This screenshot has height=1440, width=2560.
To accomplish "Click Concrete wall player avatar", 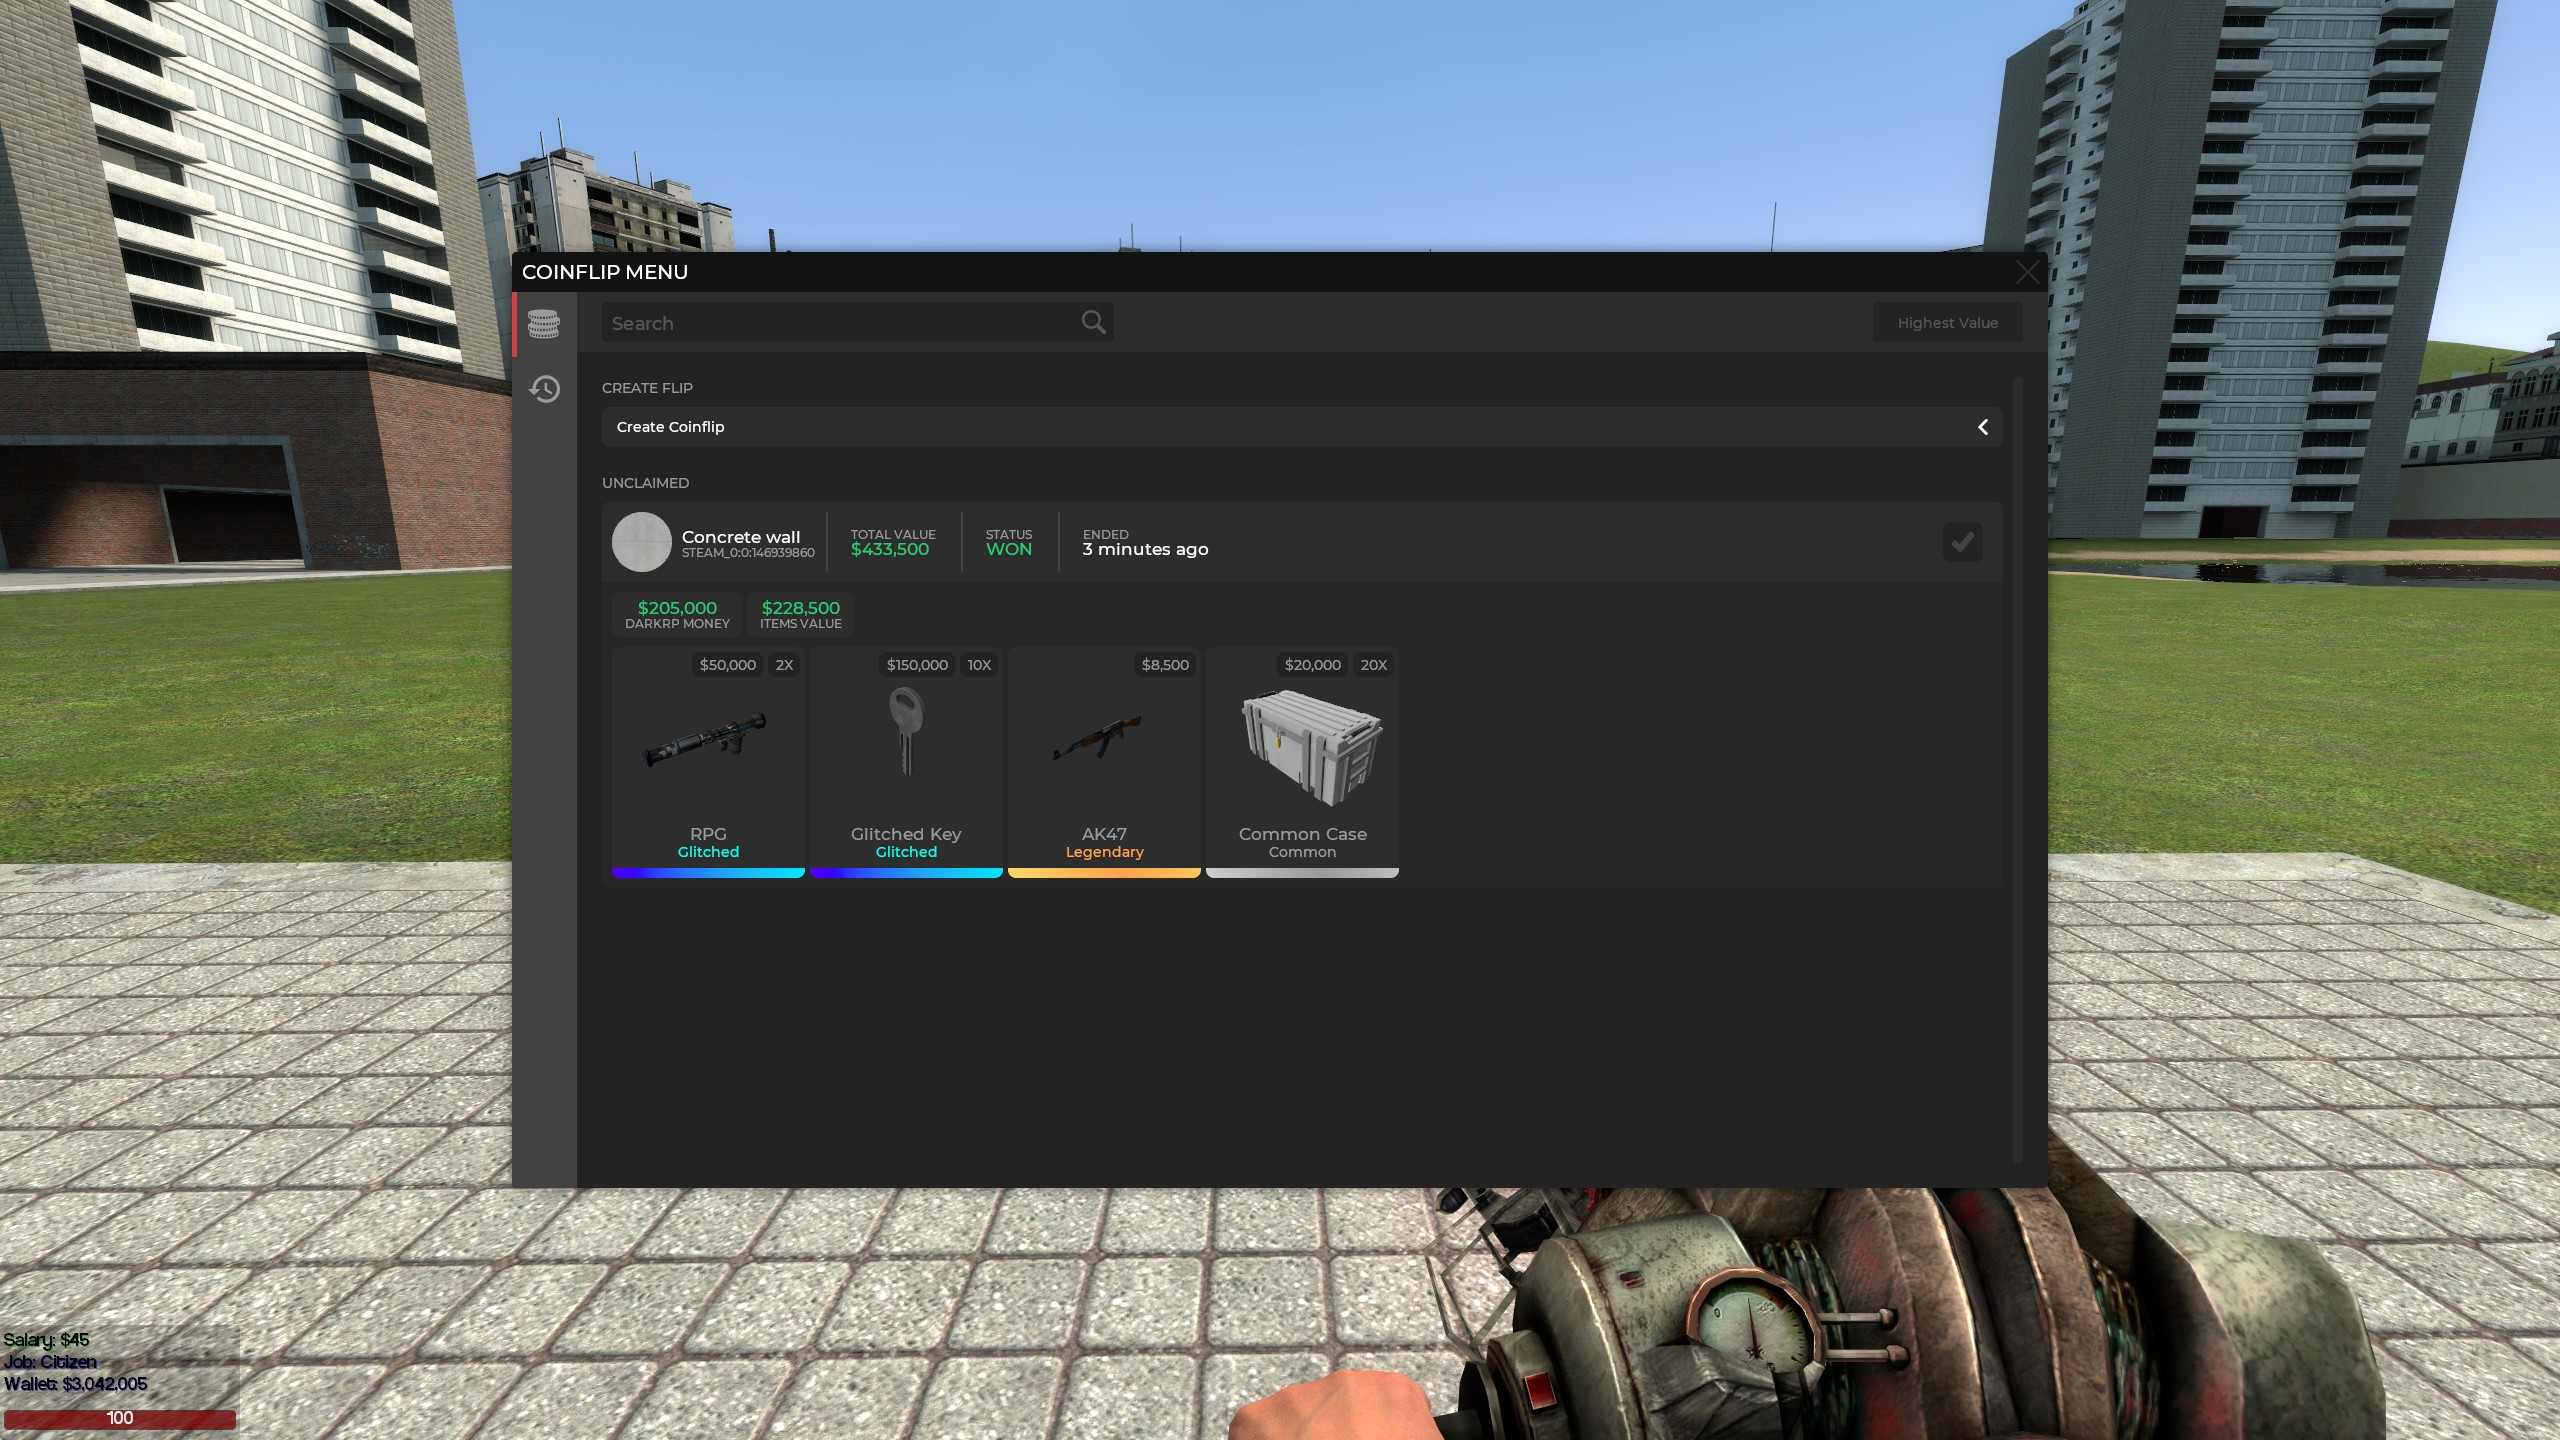I will [641, 542].
